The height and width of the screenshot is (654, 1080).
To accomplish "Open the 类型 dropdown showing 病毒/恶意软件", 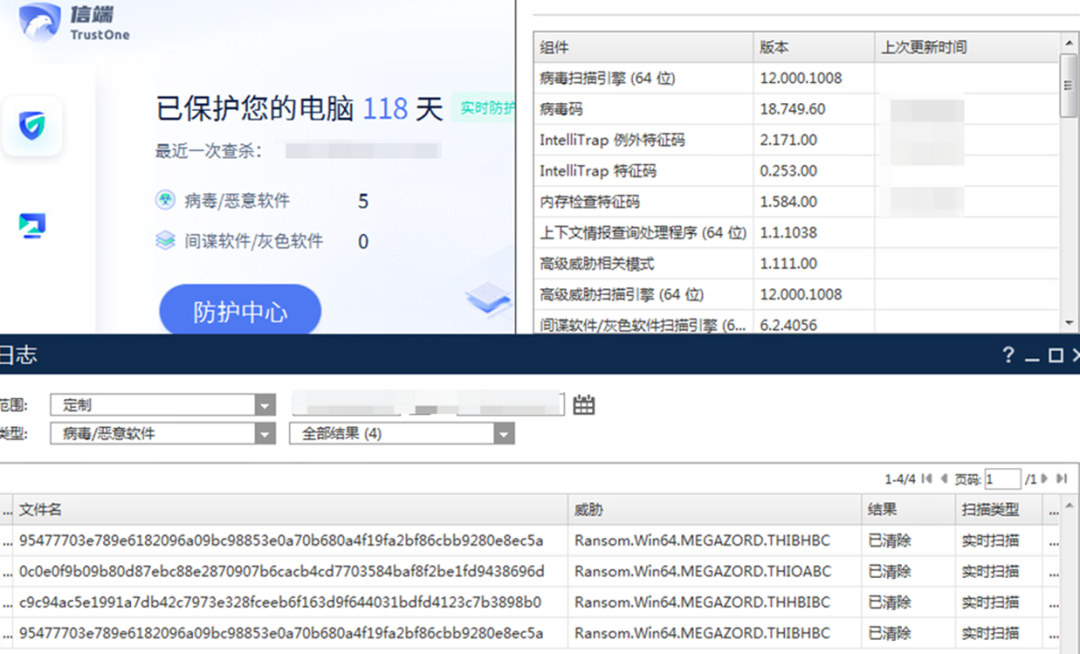I will (160, 433).
